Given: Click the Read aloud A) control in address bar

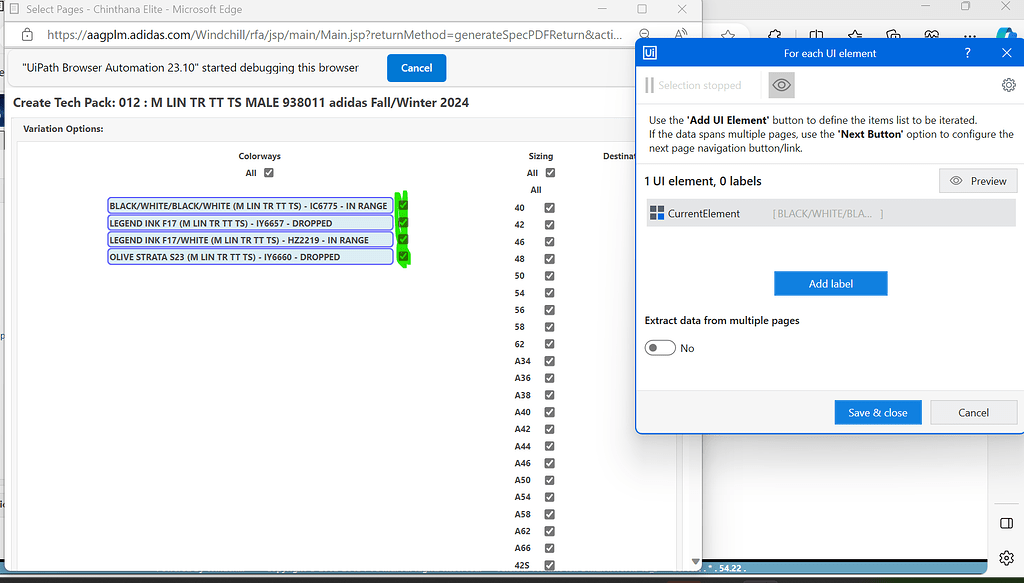Looking at the screenshot, I should coord(680,33).
